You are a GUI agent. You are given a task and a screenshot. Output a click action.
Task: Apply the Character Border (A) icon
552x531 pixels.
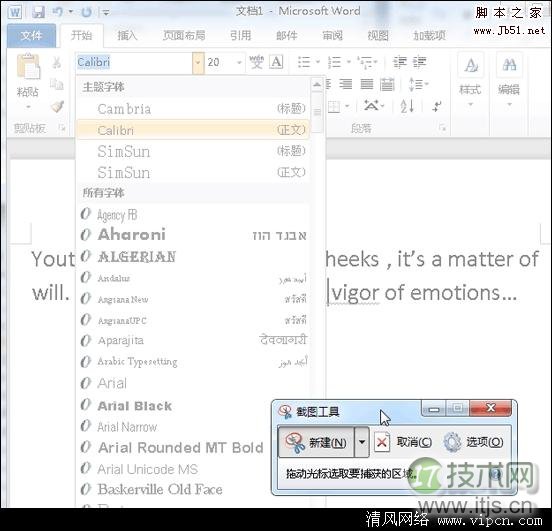click(276, 62)
